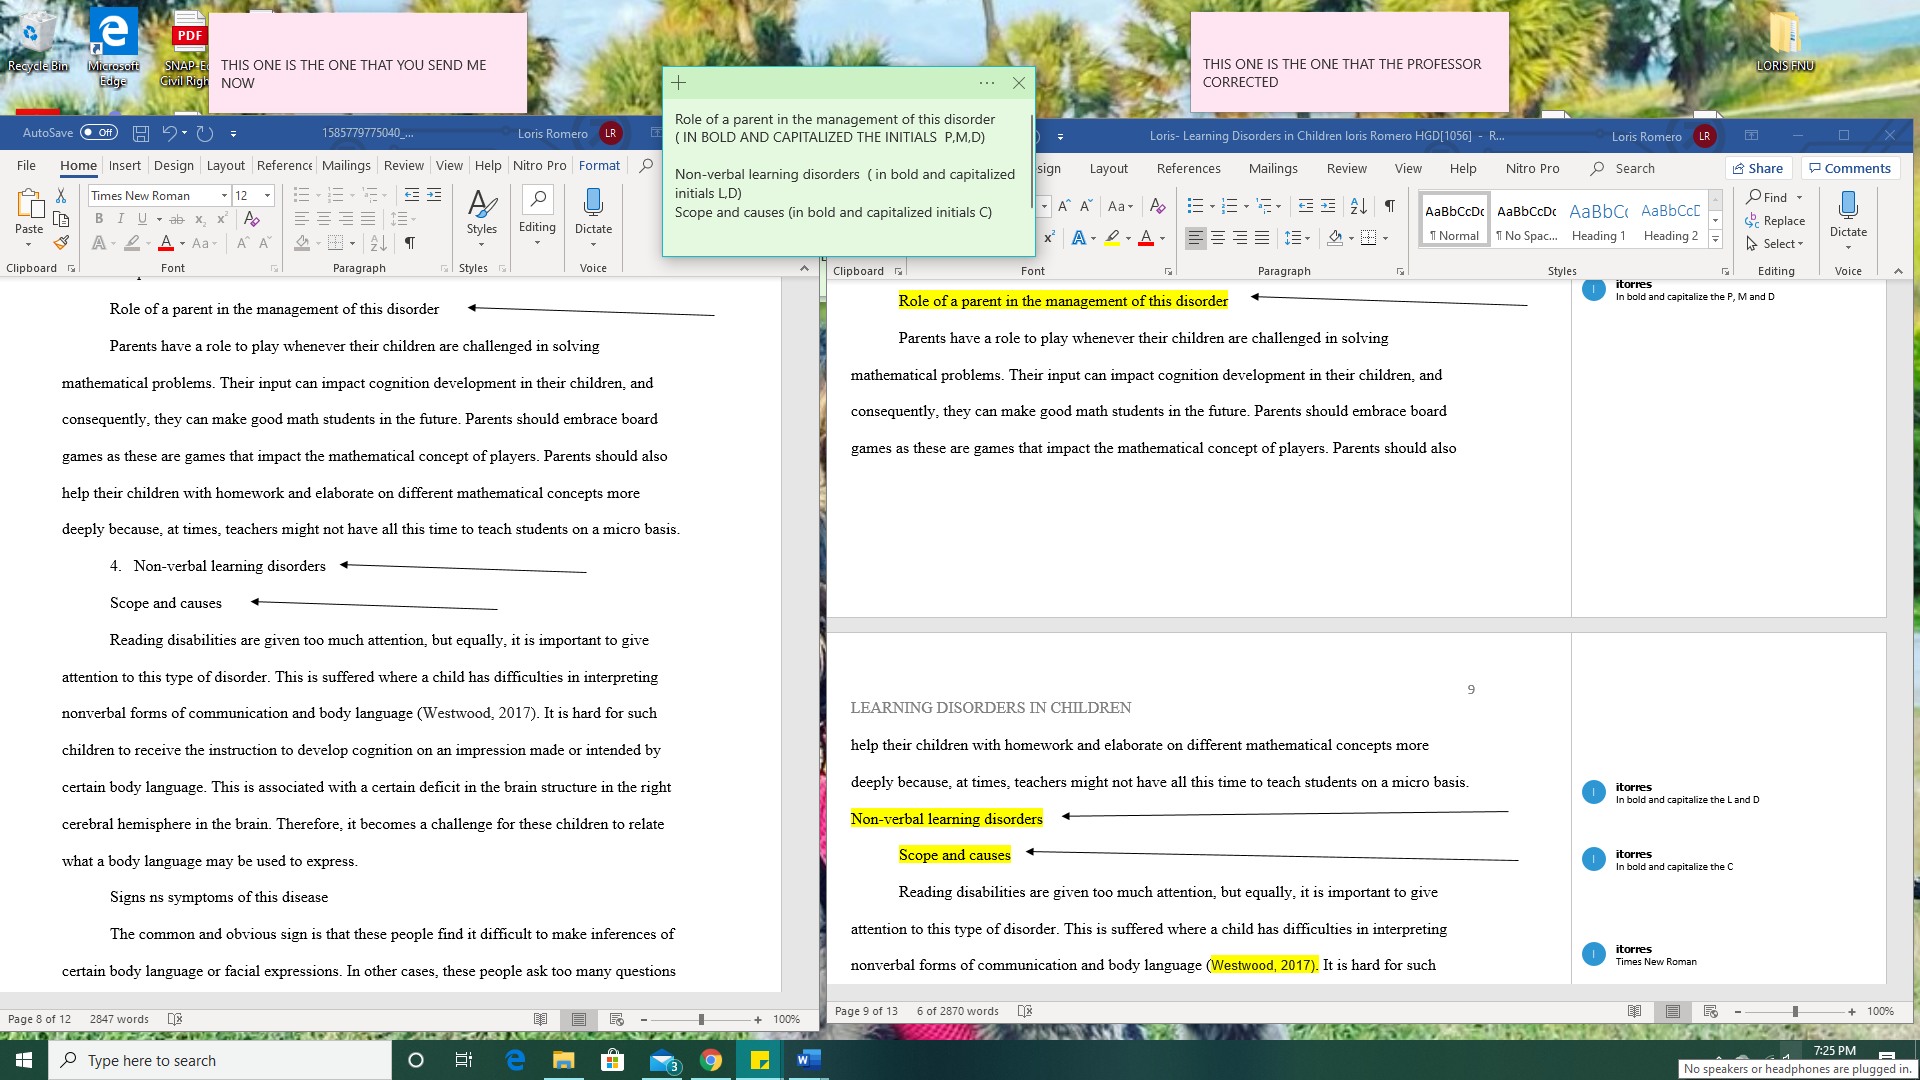The image size is (1920, 1080).
Task: Open Chrome from the taskbar
Action: 711,1060
